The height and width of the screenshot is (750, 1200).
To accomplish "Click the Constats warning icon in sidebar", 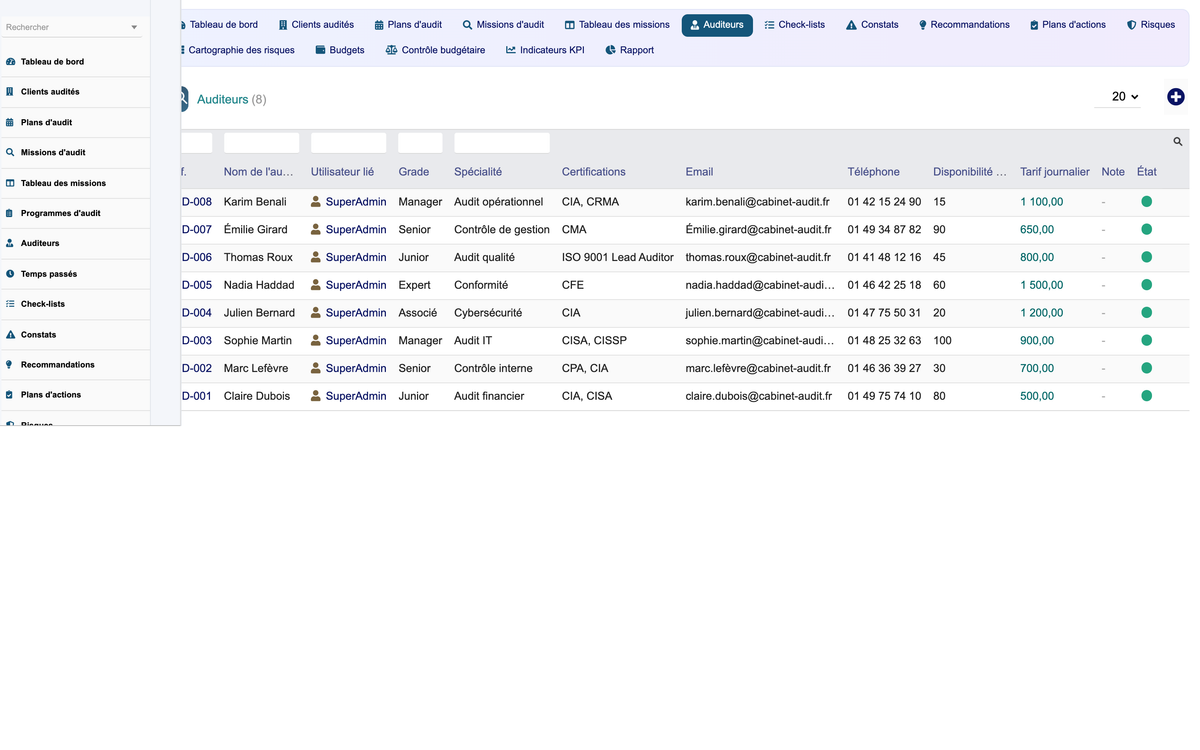I will [10, 335].
